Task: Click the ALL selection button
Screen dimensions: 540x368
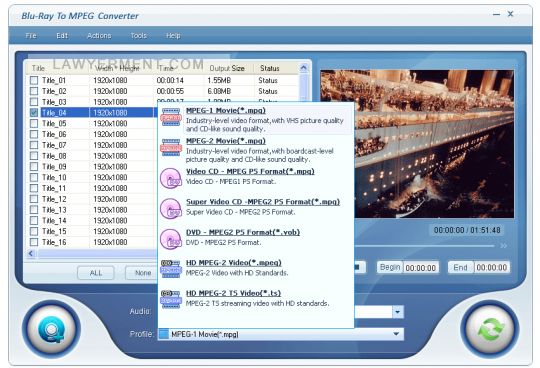Action: point(96,273)
